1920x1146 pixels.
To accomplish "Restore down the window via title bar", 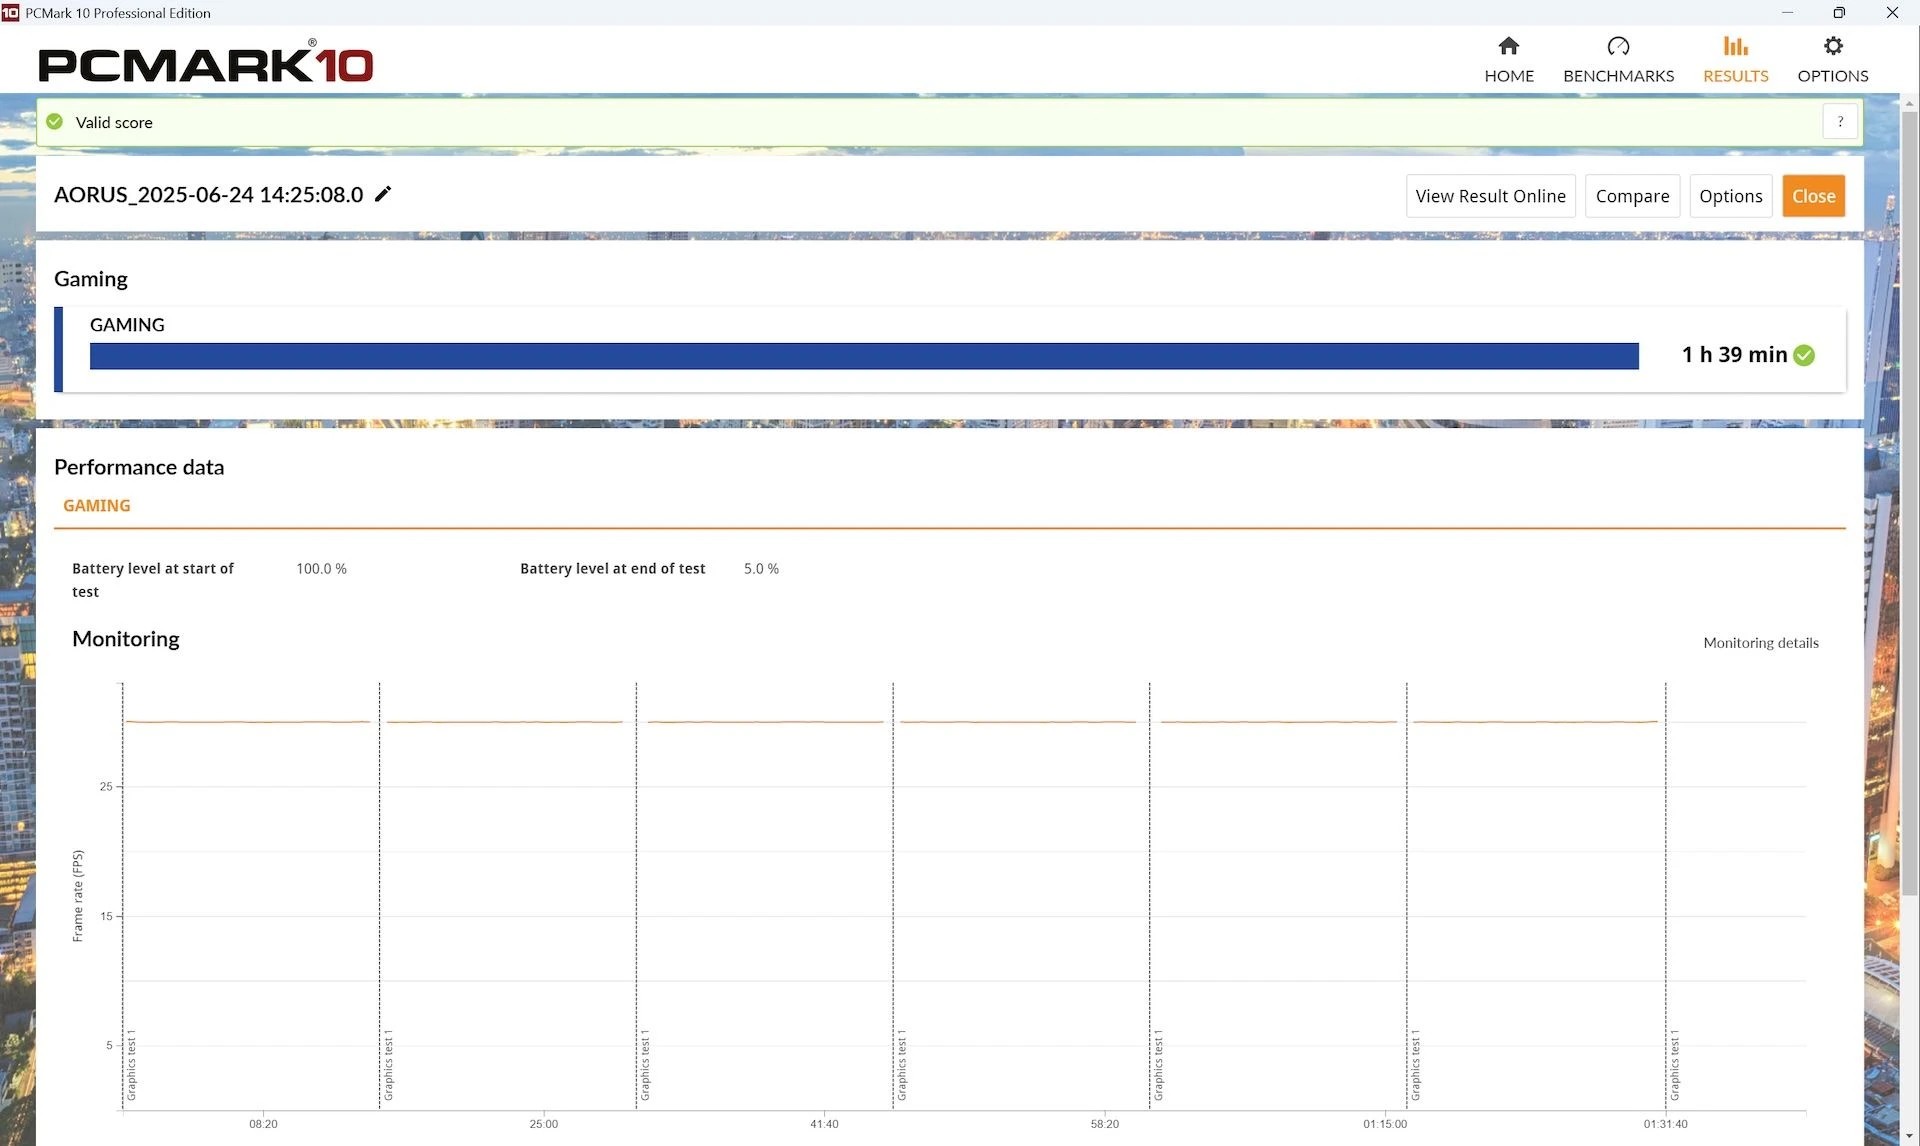I will coord(1839,13).
